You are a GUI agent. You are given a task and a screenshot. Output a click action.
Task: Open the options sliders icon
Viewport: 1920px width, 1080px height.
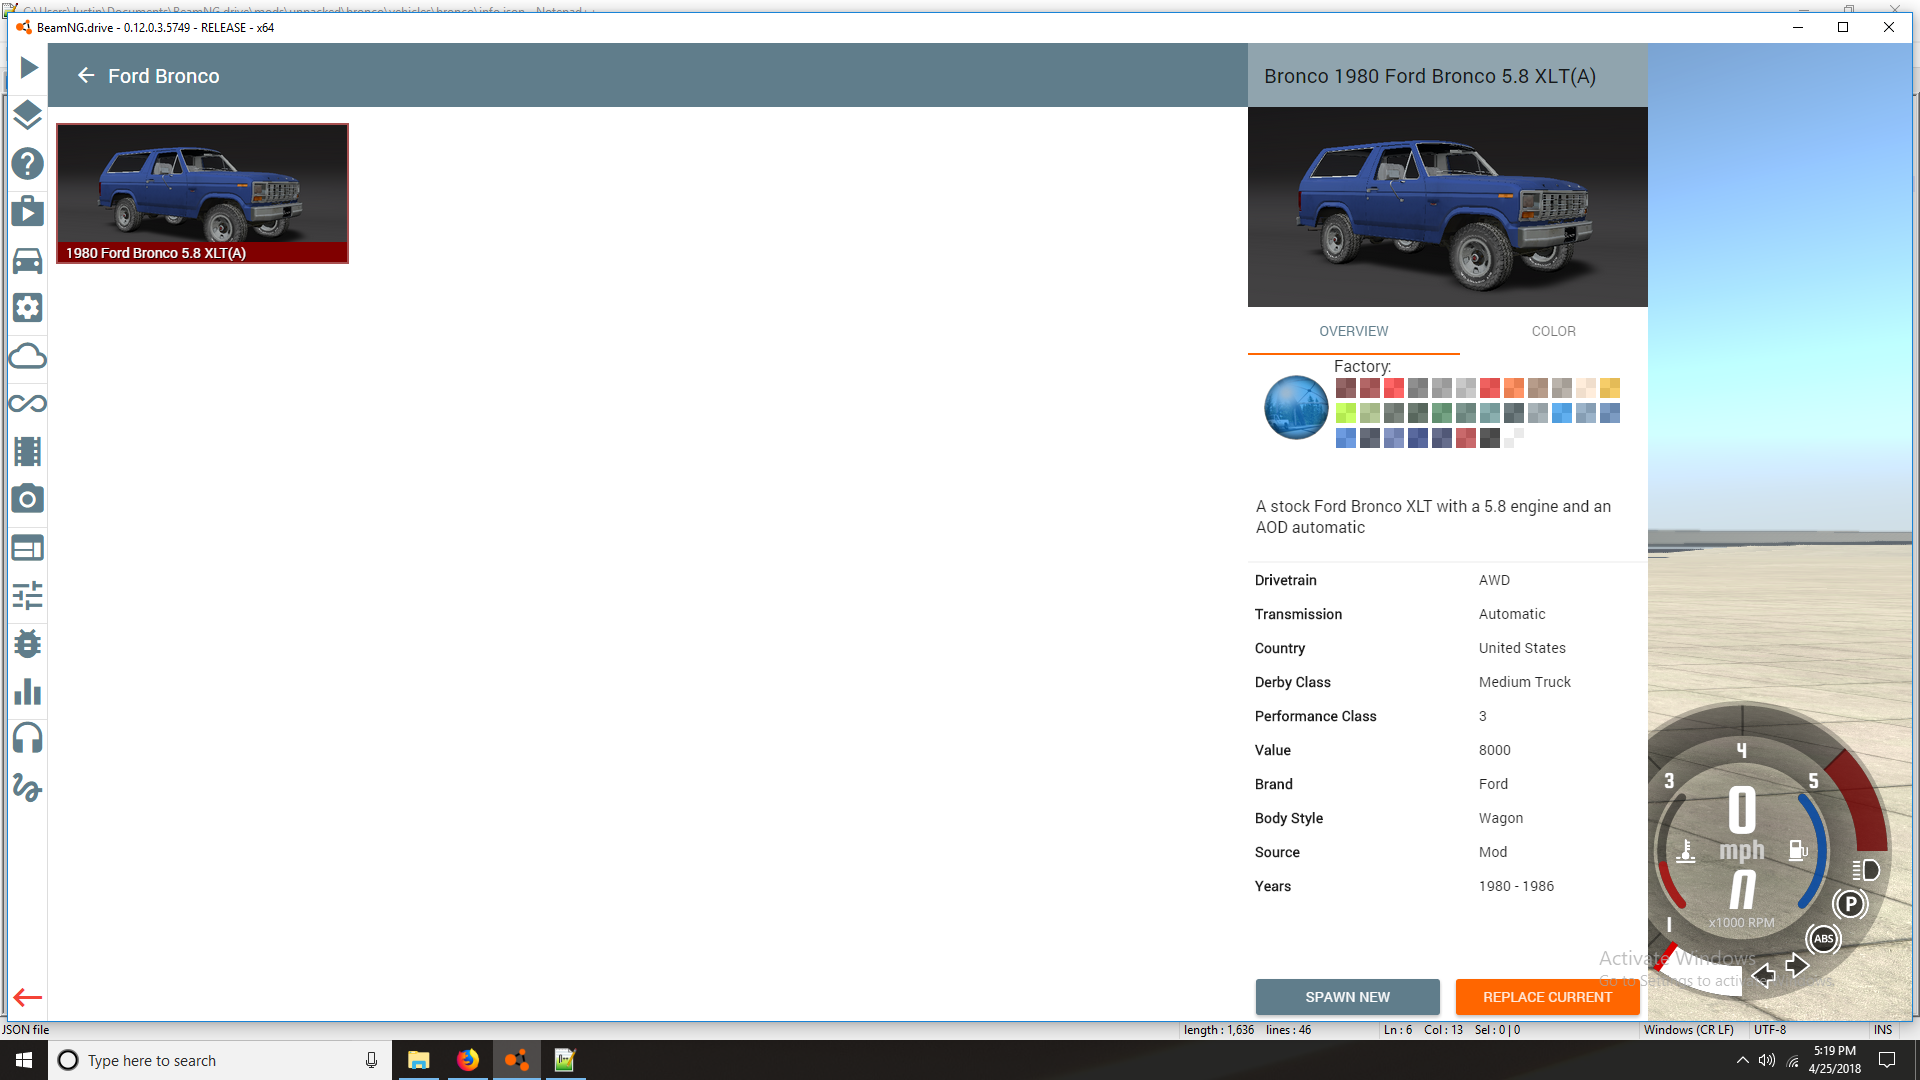pyautogui.click(x=28, y=595)
